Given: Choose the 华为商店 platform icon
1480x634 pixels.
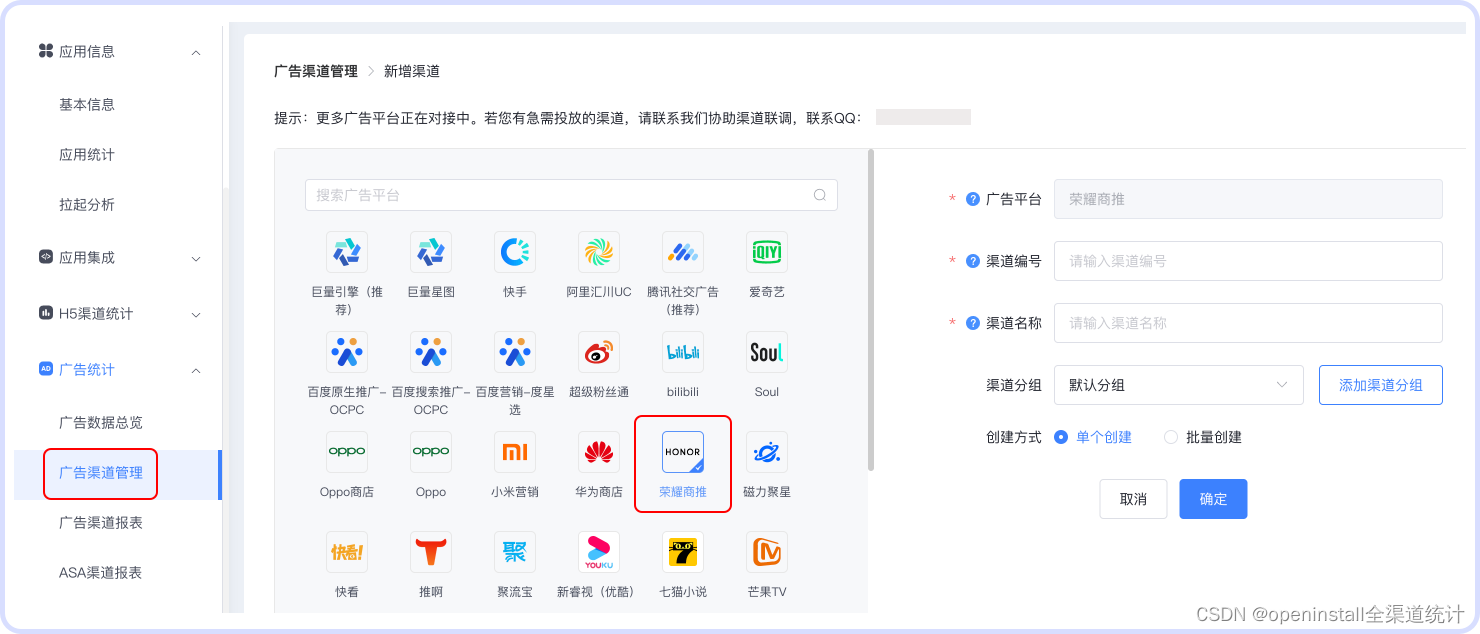Looking at the screenshot, I should 599,452.
